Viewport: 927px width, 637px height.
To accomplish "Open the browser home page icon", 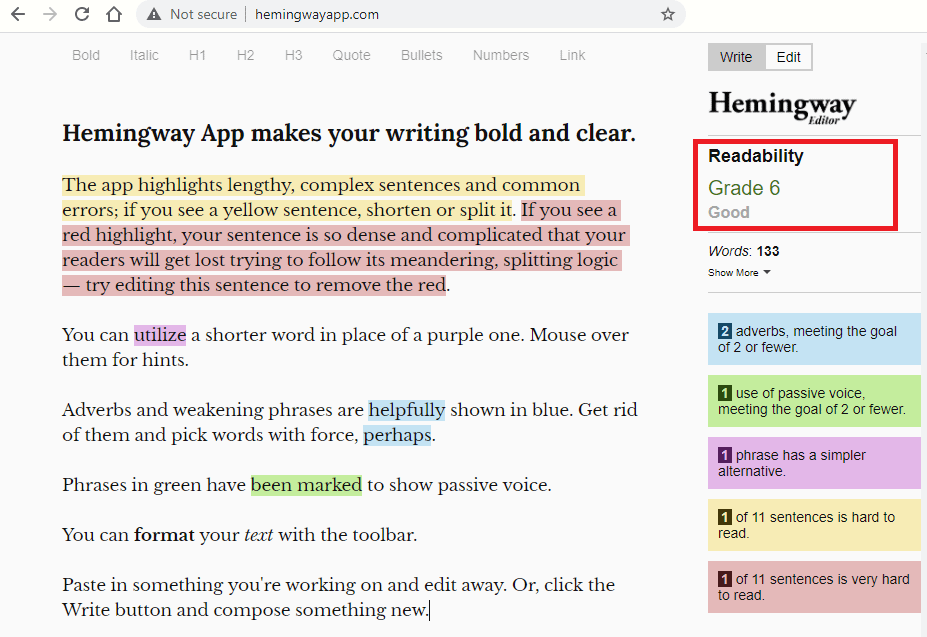I will click(x=114, y=14).
